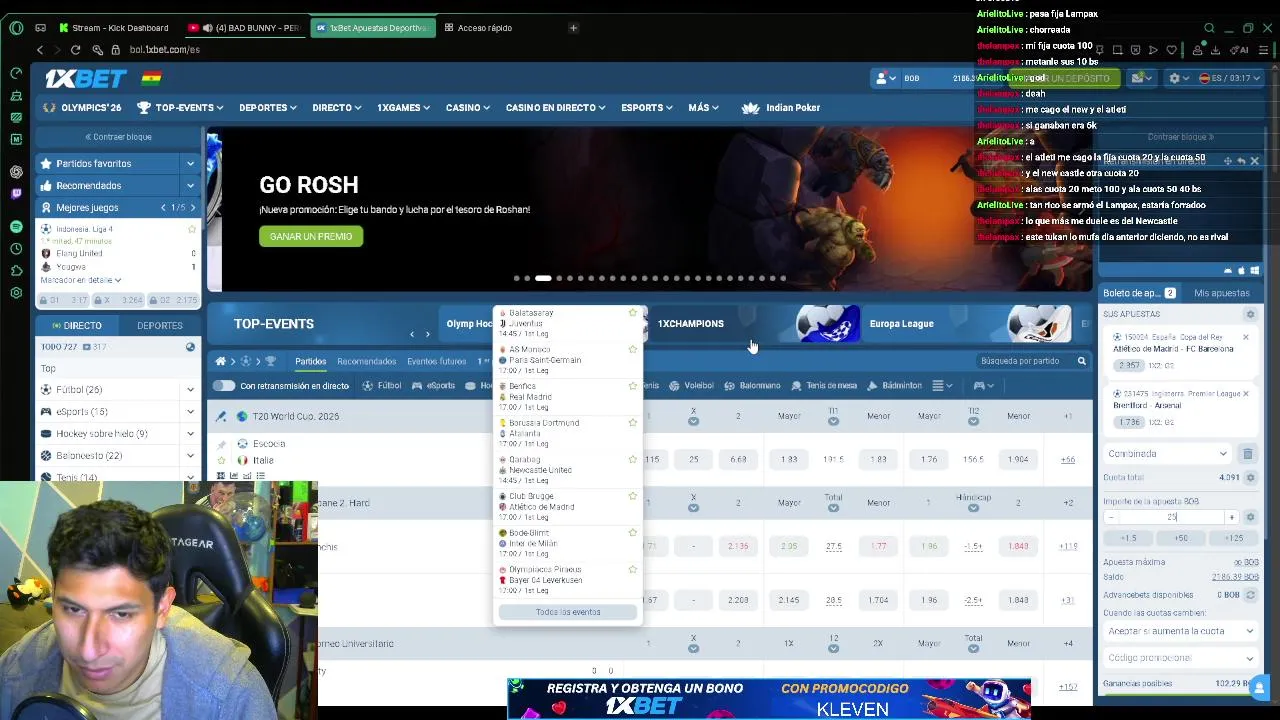Favorite the Indonesia Liga 4 match star
Image resolution: width=1280 pixels, height=720 pixels.
192,229
